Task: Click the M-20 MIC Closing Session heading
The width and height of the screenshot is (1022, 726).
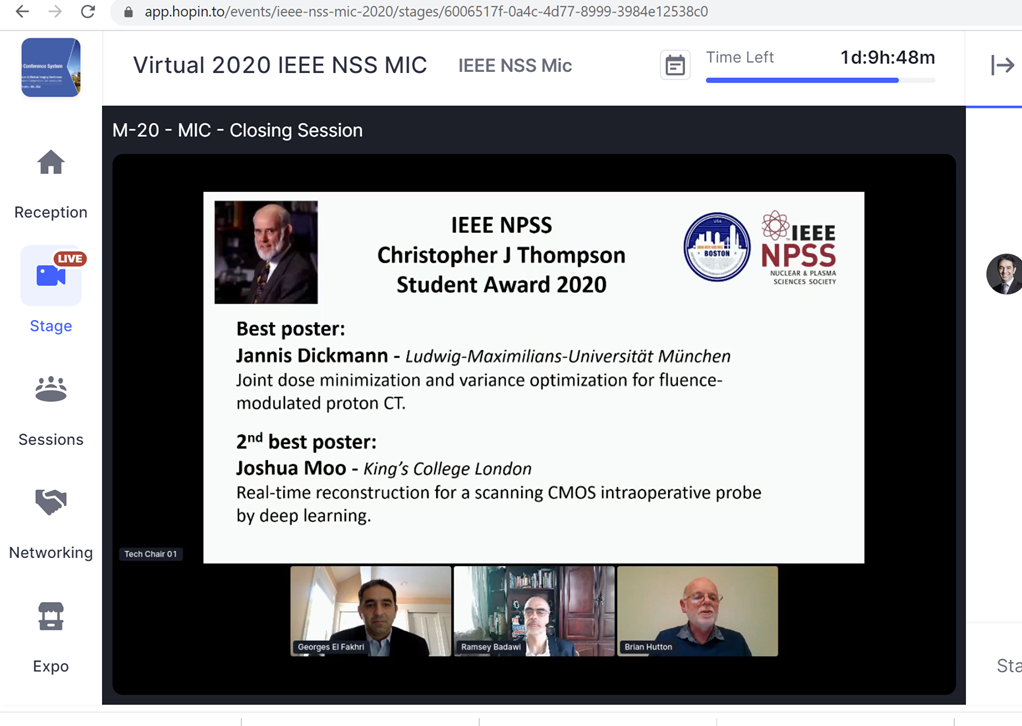Action: pyautogui.click(x=237, y=130)
